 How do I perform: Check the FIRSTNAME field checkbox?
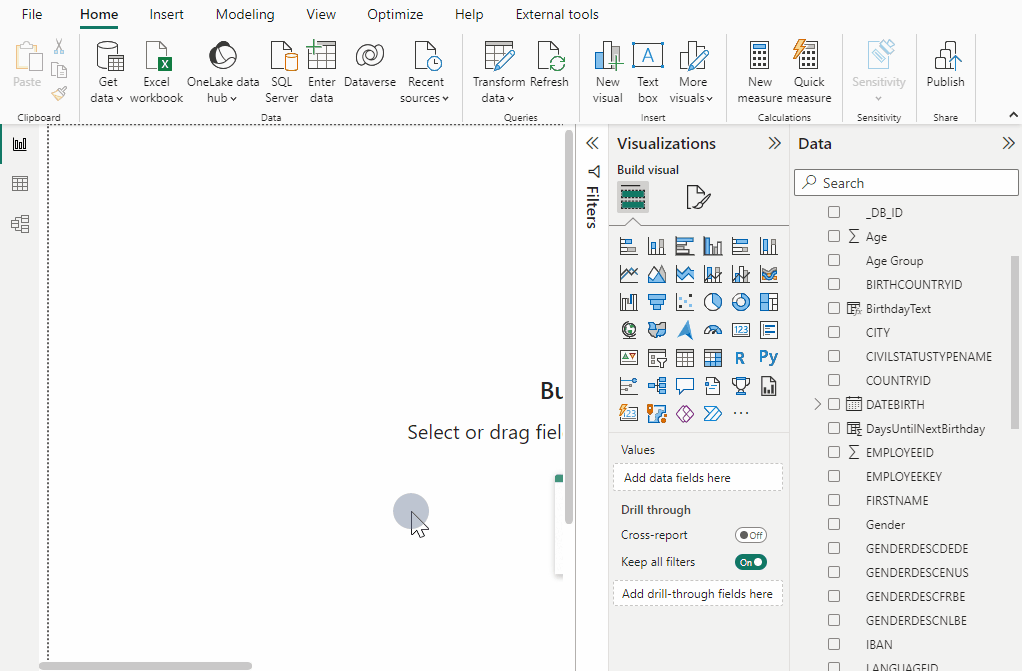834,500
